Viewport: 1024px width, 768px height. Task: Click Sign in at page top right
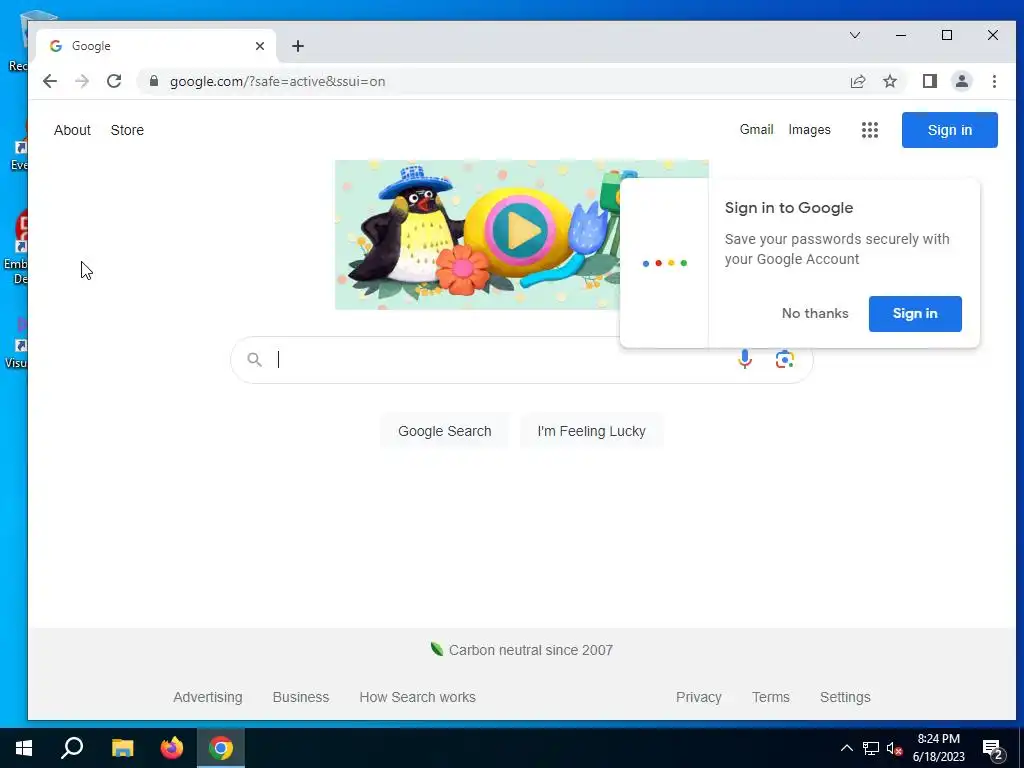tap(950, 130)
